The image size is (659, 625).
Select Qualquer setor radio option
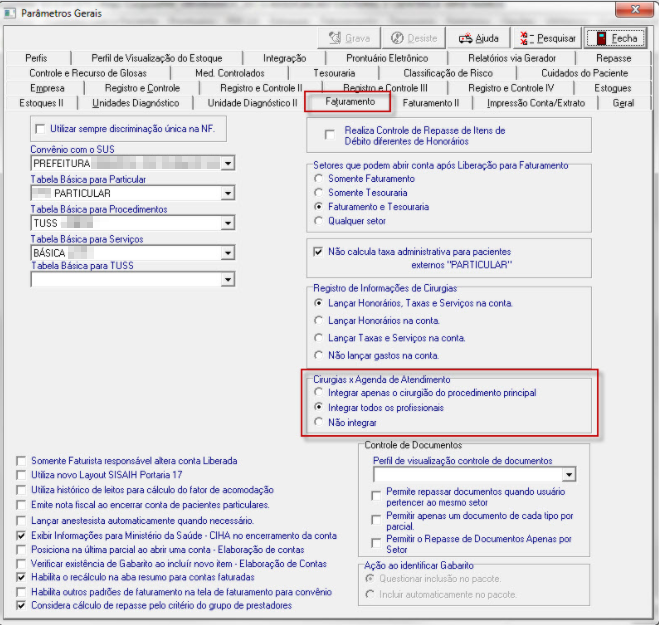point(319,221)
